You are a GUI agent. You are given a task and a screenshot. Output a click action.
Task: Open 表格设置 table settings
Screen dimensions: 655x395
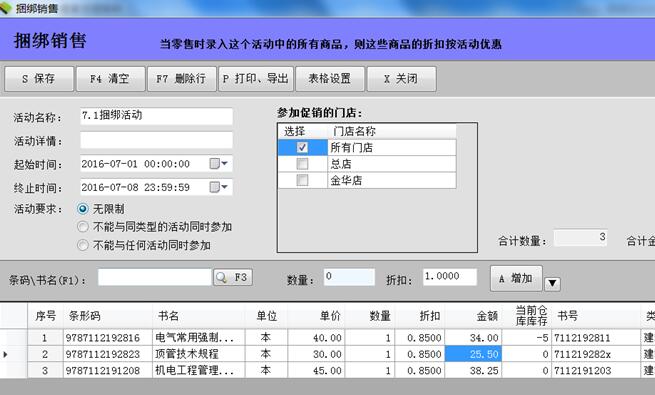pyautogui.click(x=330, y=78)
